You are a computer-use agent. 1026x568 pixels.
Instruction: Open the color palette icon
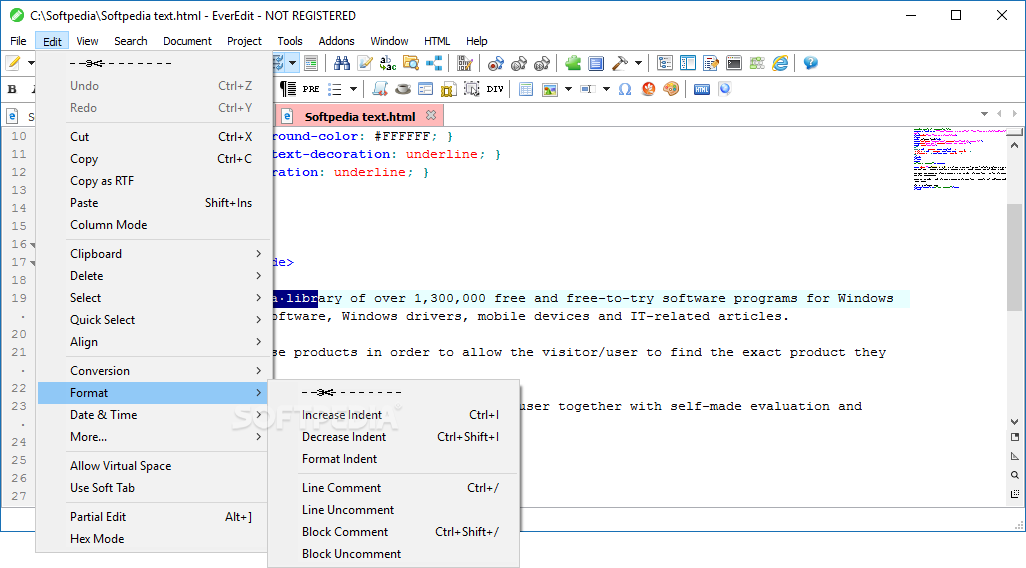[x=671, y=89]
